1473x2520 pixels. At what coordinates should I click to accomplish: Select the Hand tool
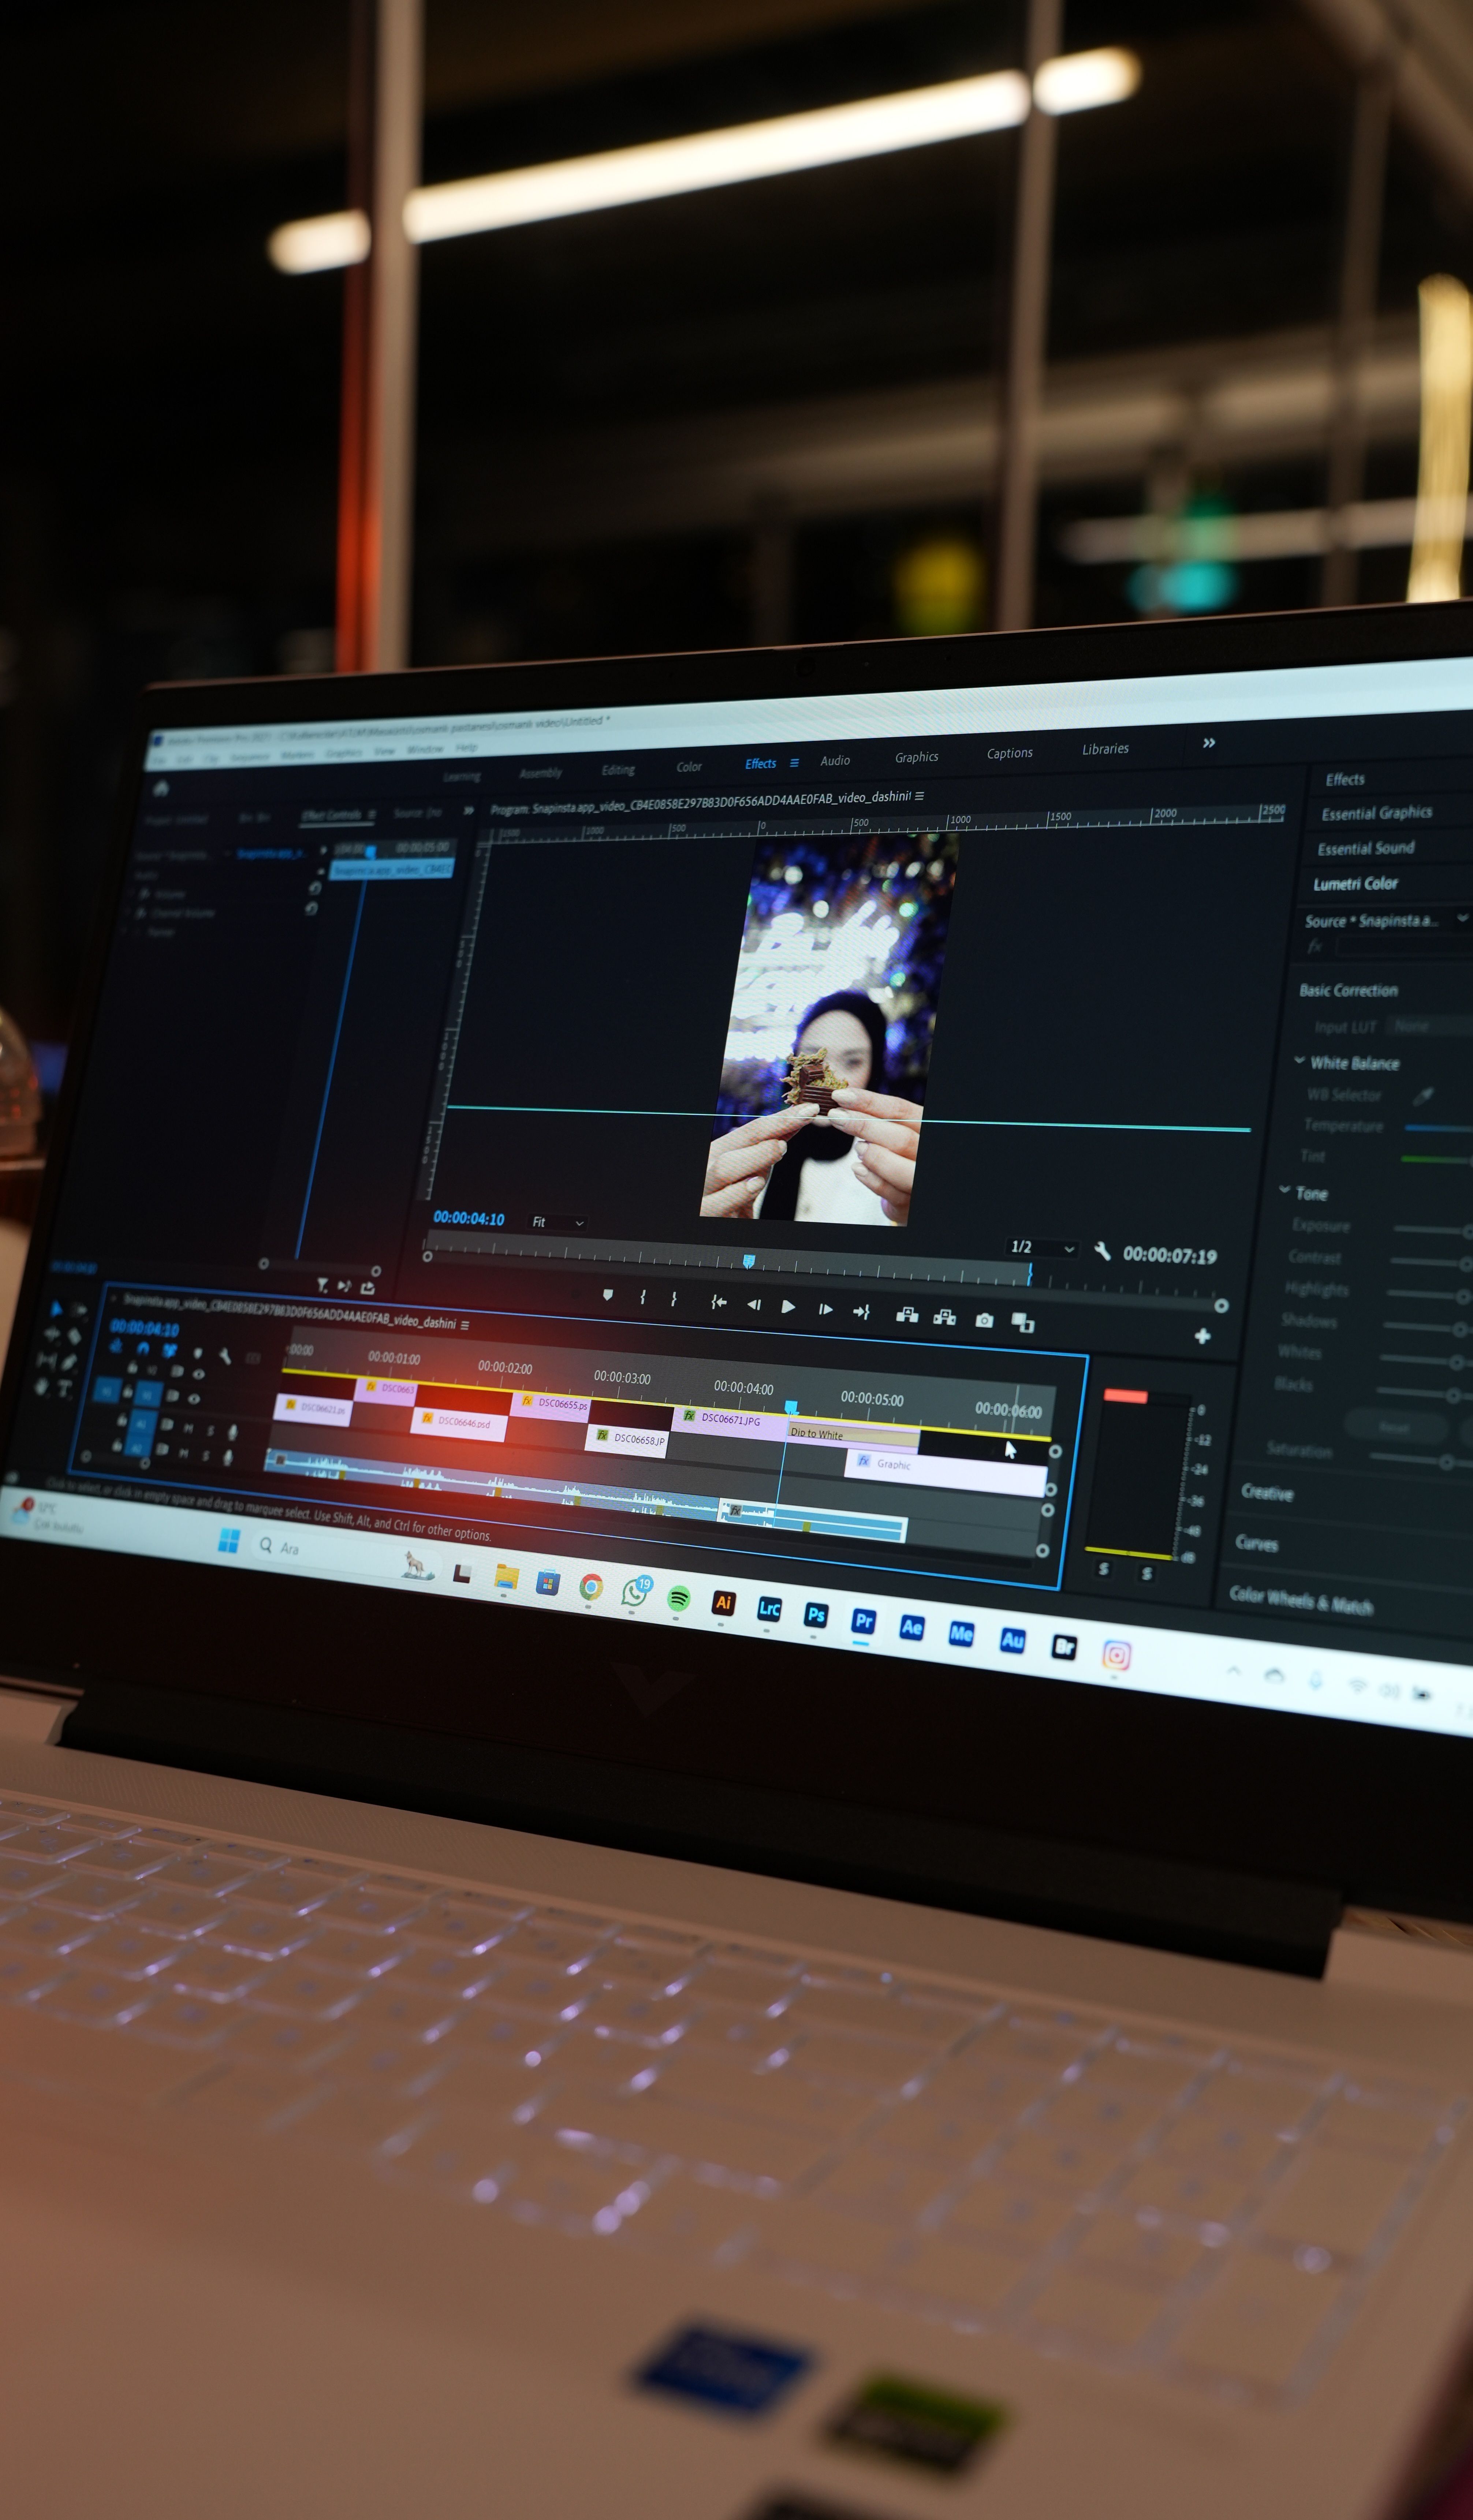tap(41, 1386)
